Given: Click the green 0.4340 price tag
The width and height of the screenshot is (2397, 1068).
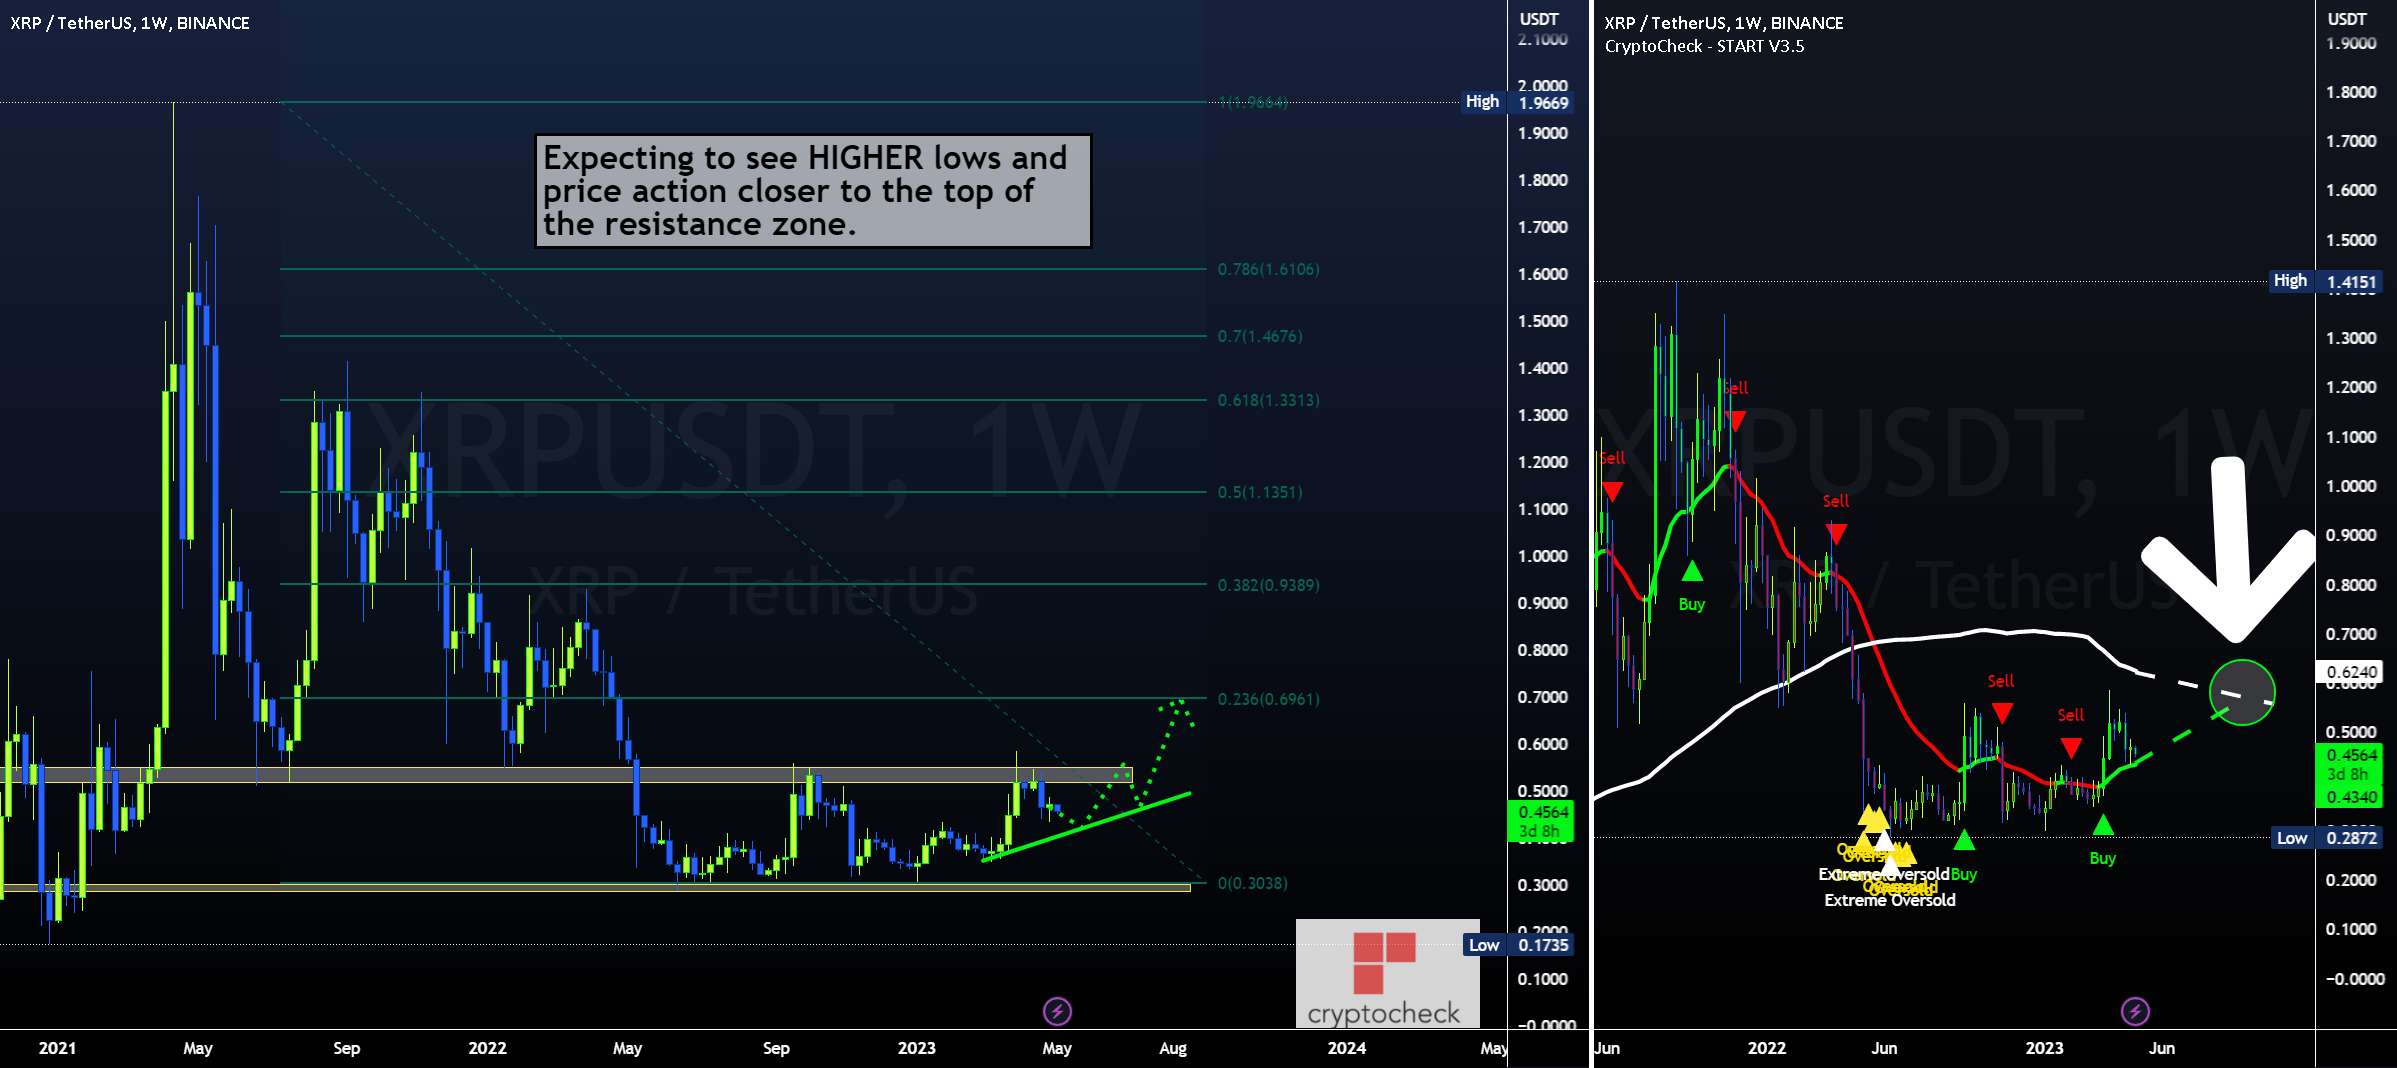Looking at the screenshot, I should (x=2350, y=797).
